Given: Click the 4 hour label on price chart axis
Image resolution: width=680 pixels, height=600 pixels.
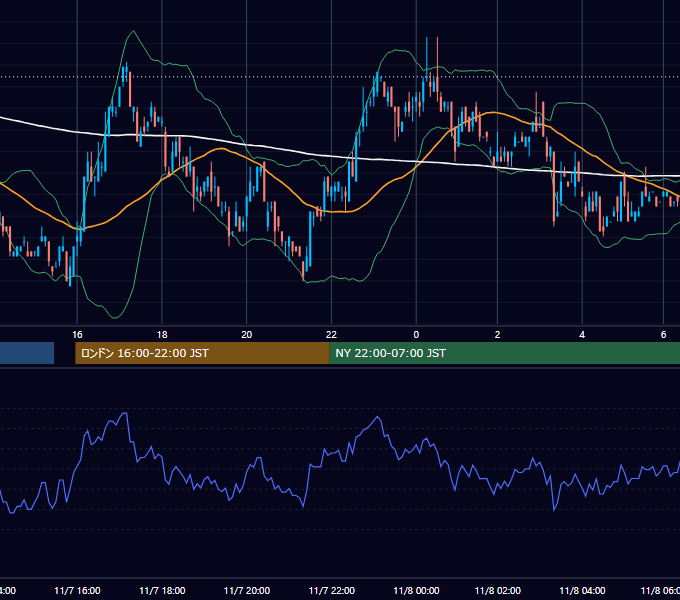Looking at the screenshot, I should tap(582, 335).
